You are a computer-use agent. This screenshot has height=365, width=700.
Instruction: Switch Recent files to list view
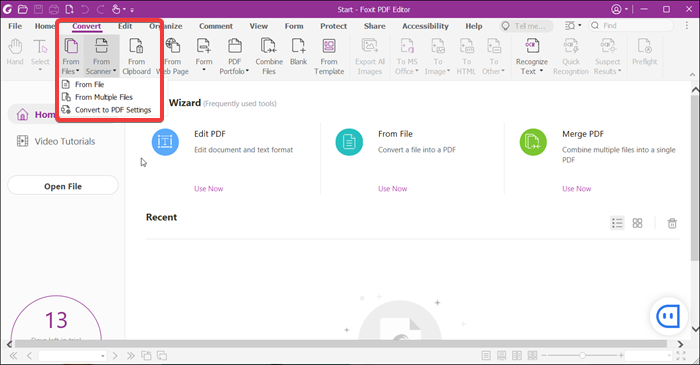tap(617, 223)
